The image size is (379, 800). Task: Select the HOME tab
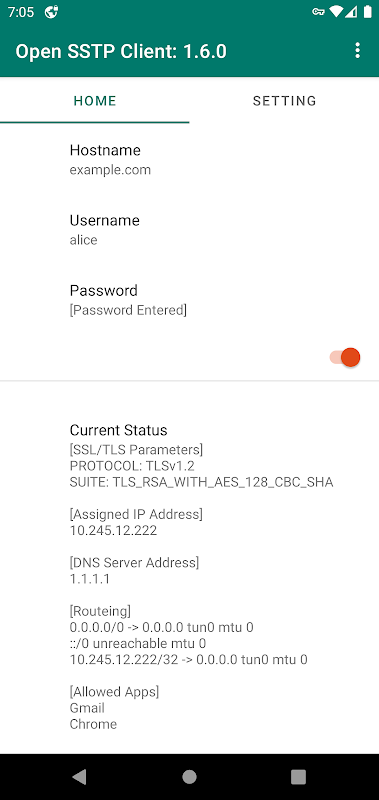[x=95, y=101]
